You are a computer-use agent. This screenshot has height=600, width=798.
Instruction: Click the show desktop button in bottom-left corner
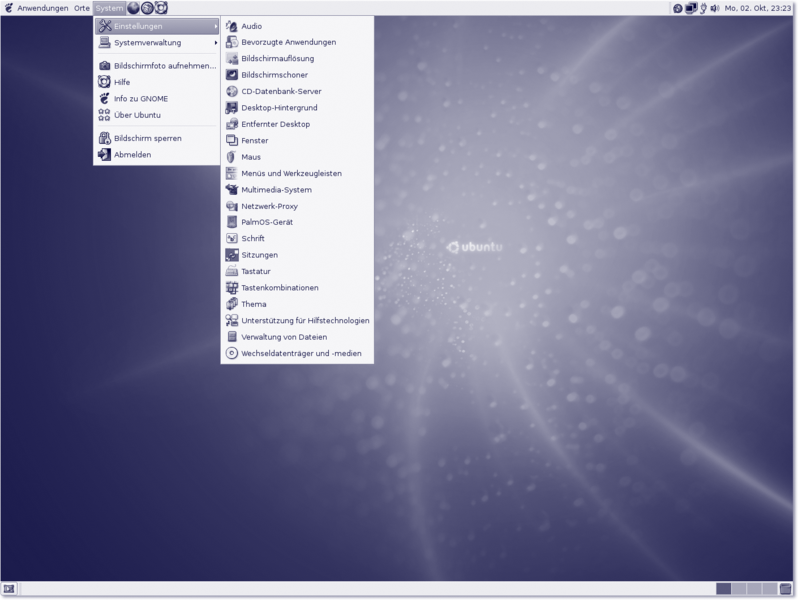point(9,589)
